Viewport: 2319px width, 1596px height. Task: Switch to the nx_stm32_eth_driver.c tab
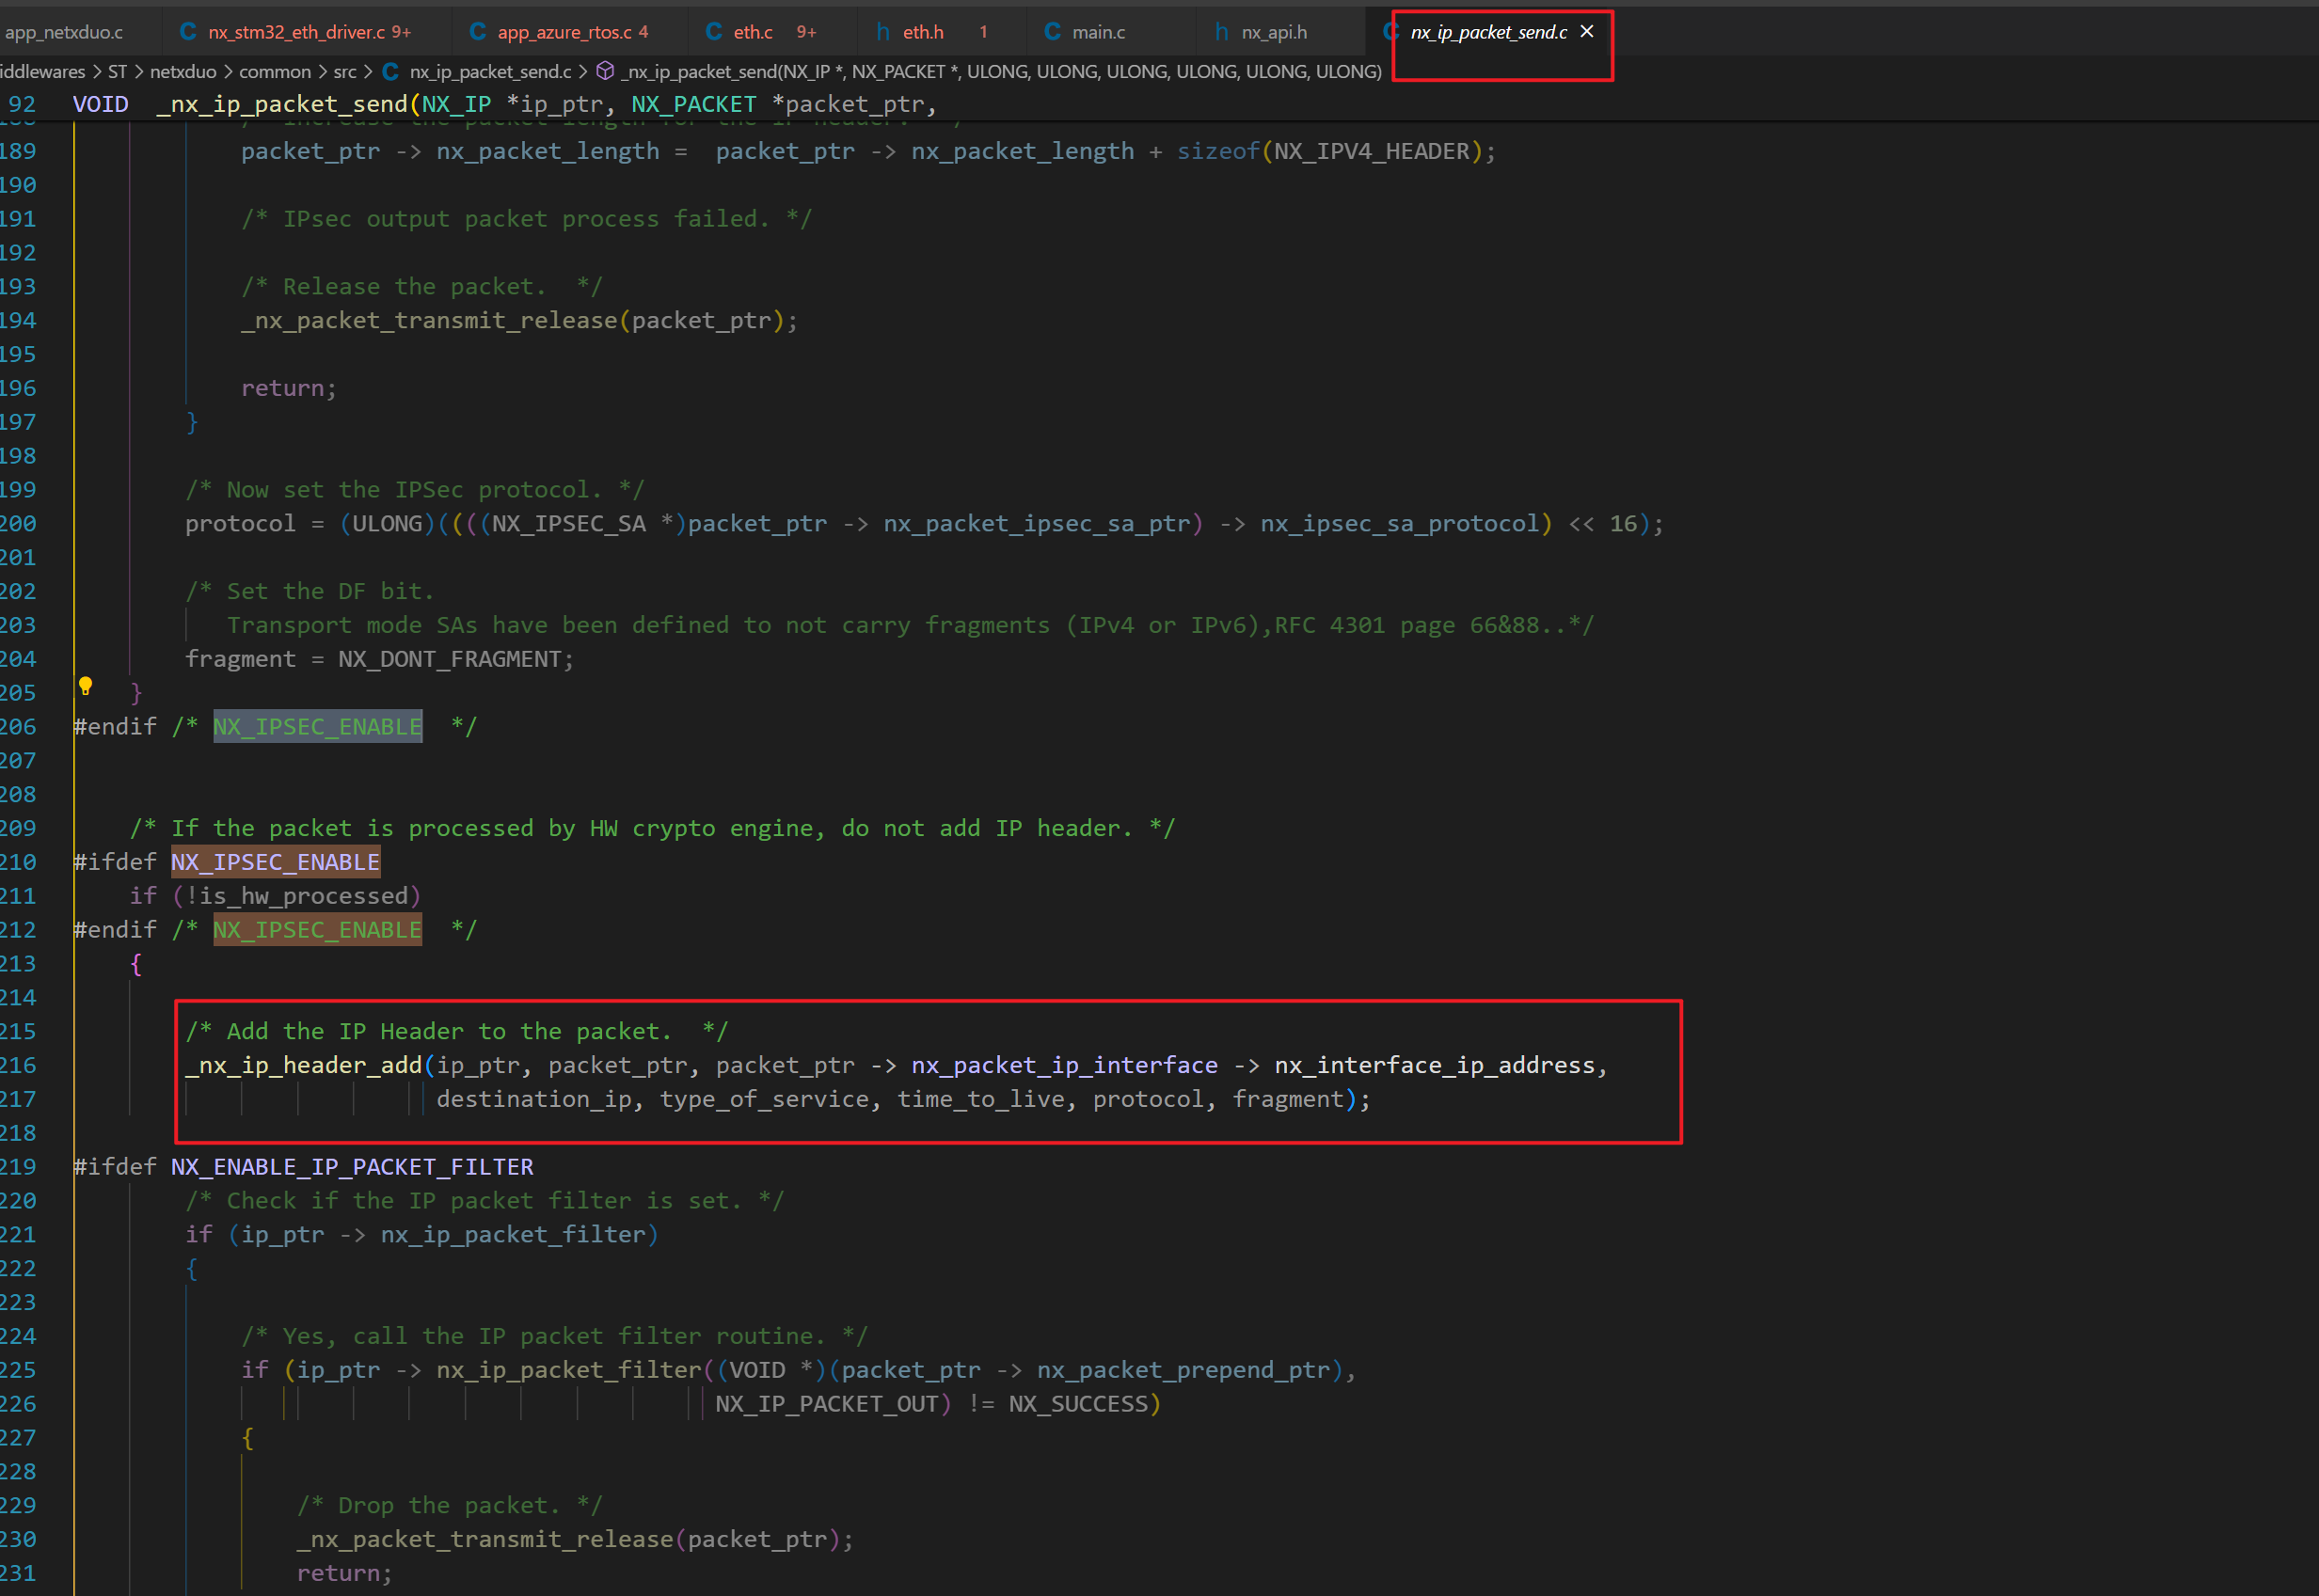pyautogui.click(x=296, y=32)
